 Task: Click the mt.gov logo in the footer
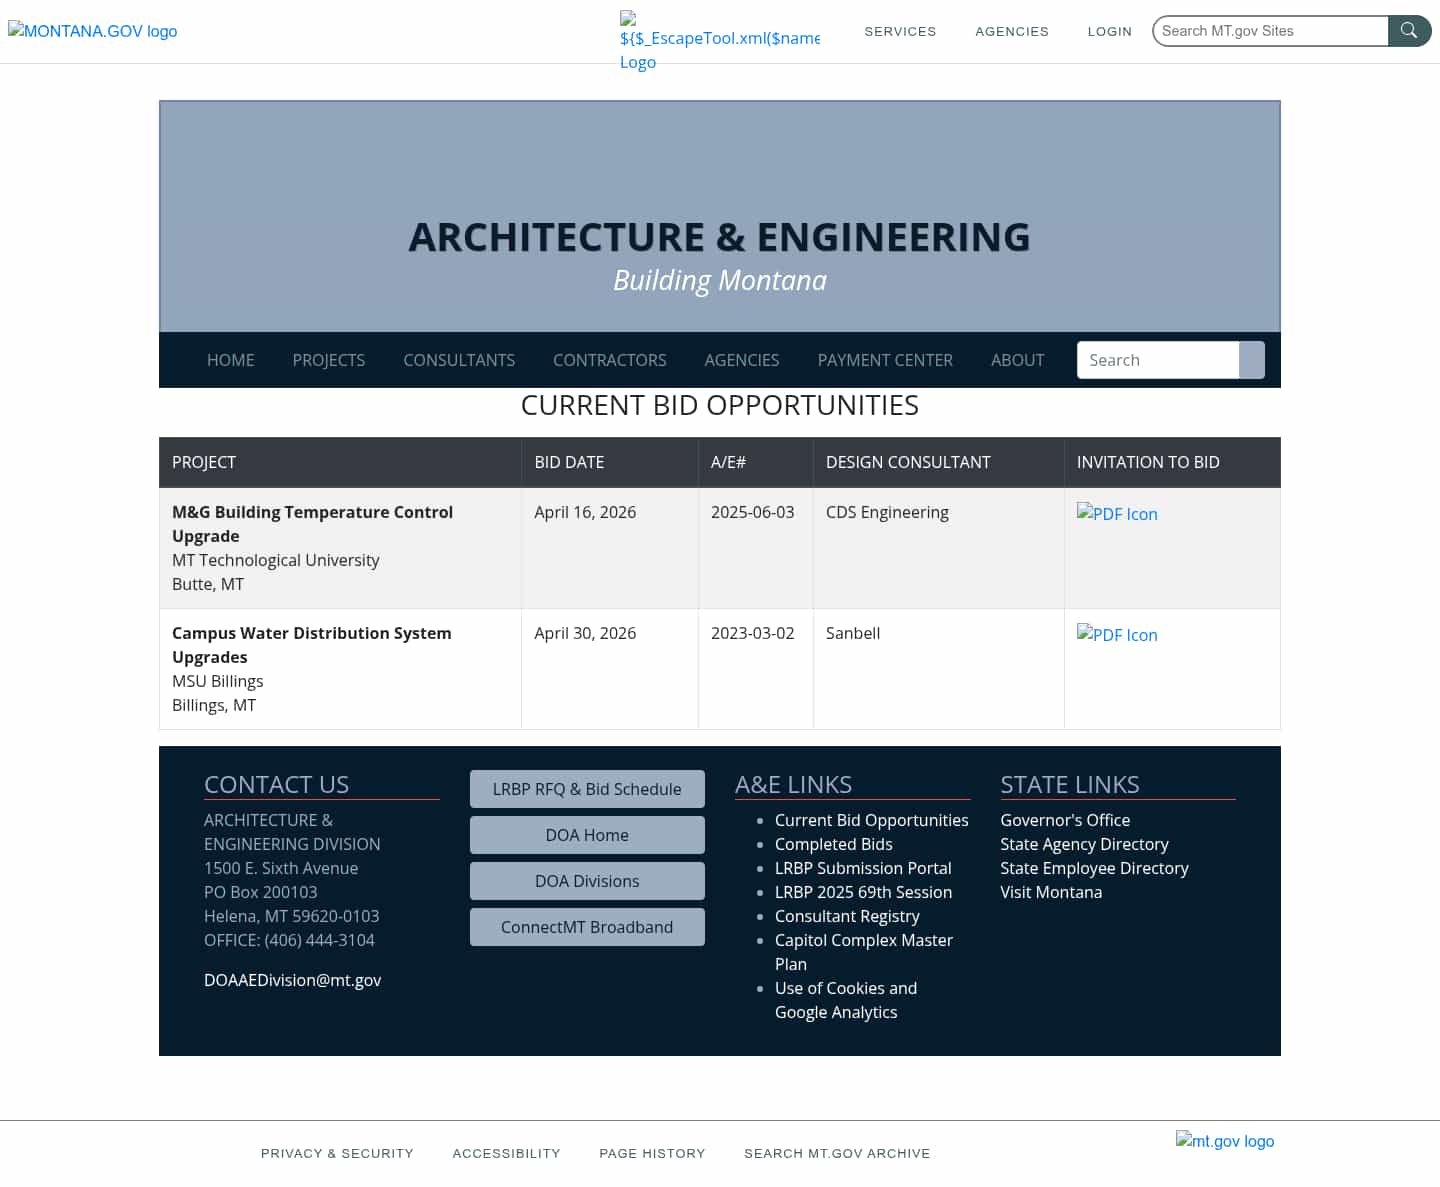1225,1141
